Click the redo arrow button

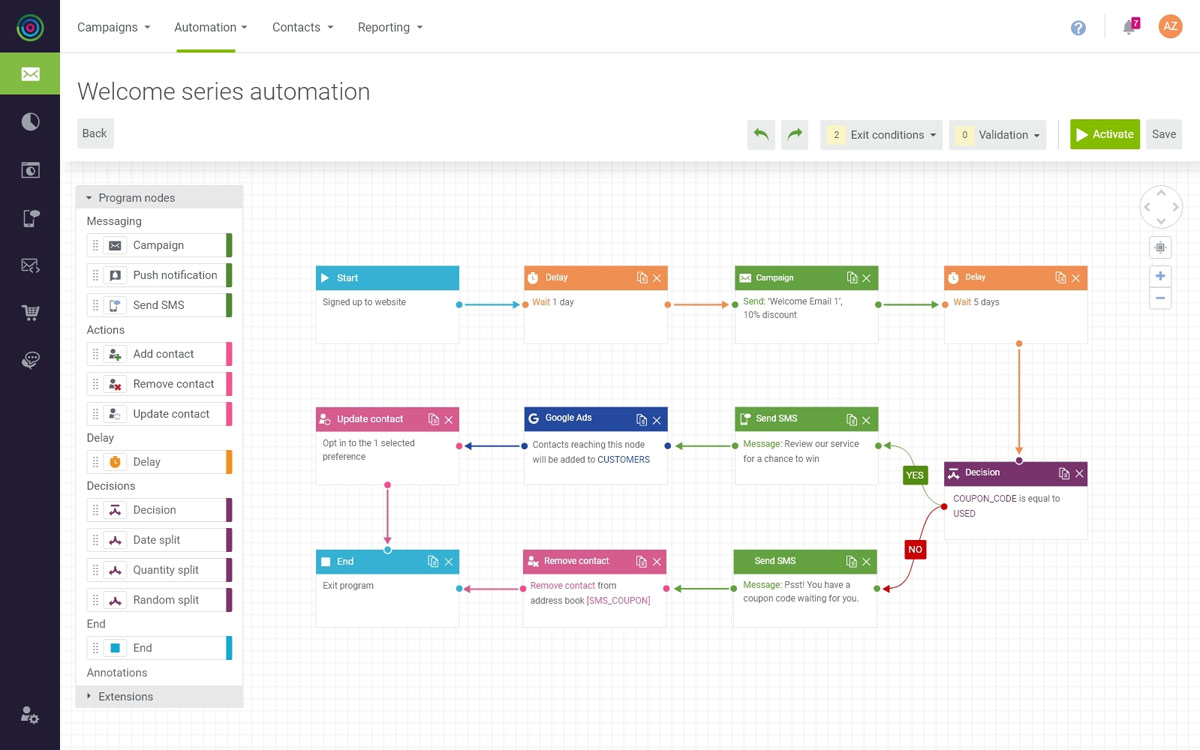click(795, 135)
